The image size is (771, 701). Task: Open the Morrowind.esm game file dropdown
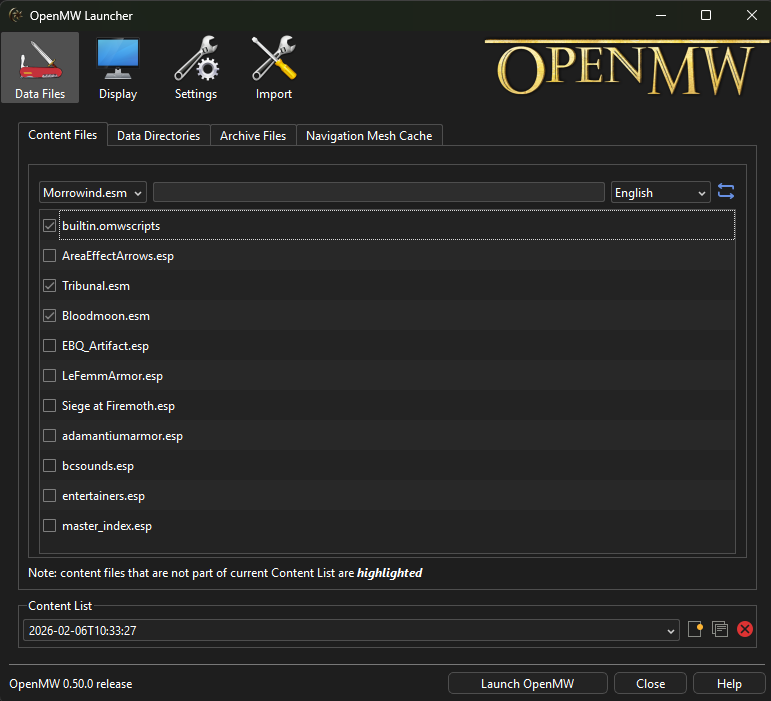click(92, 192)
